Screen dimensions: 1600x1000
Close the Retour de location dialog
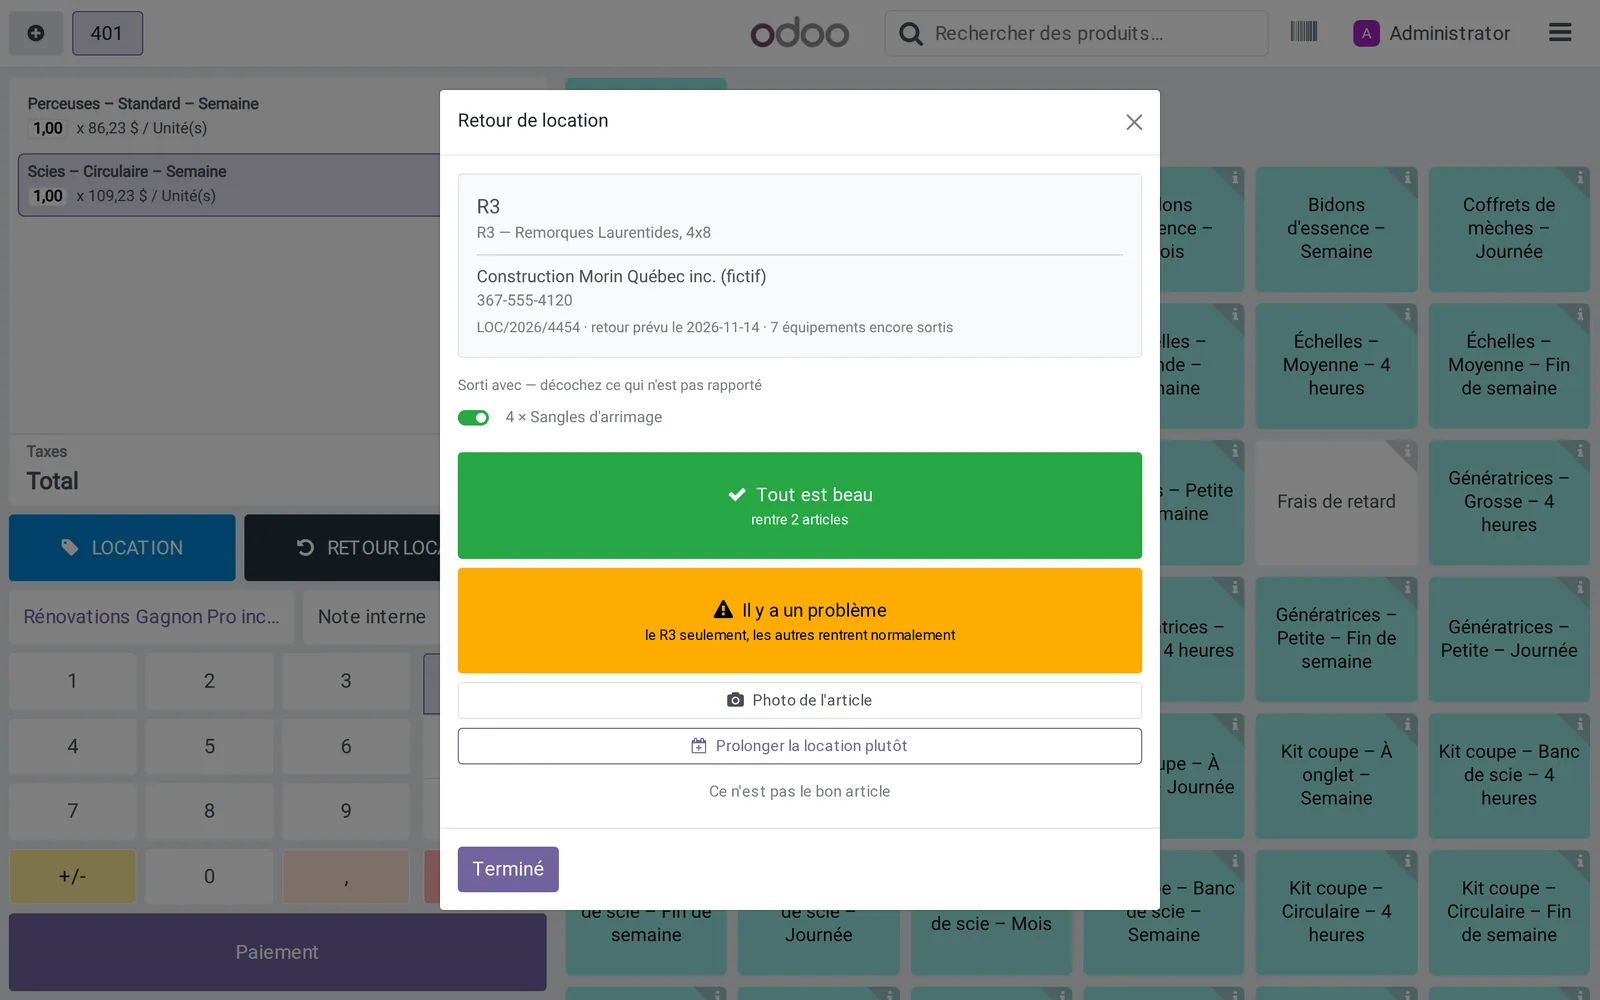point(1133,122)
